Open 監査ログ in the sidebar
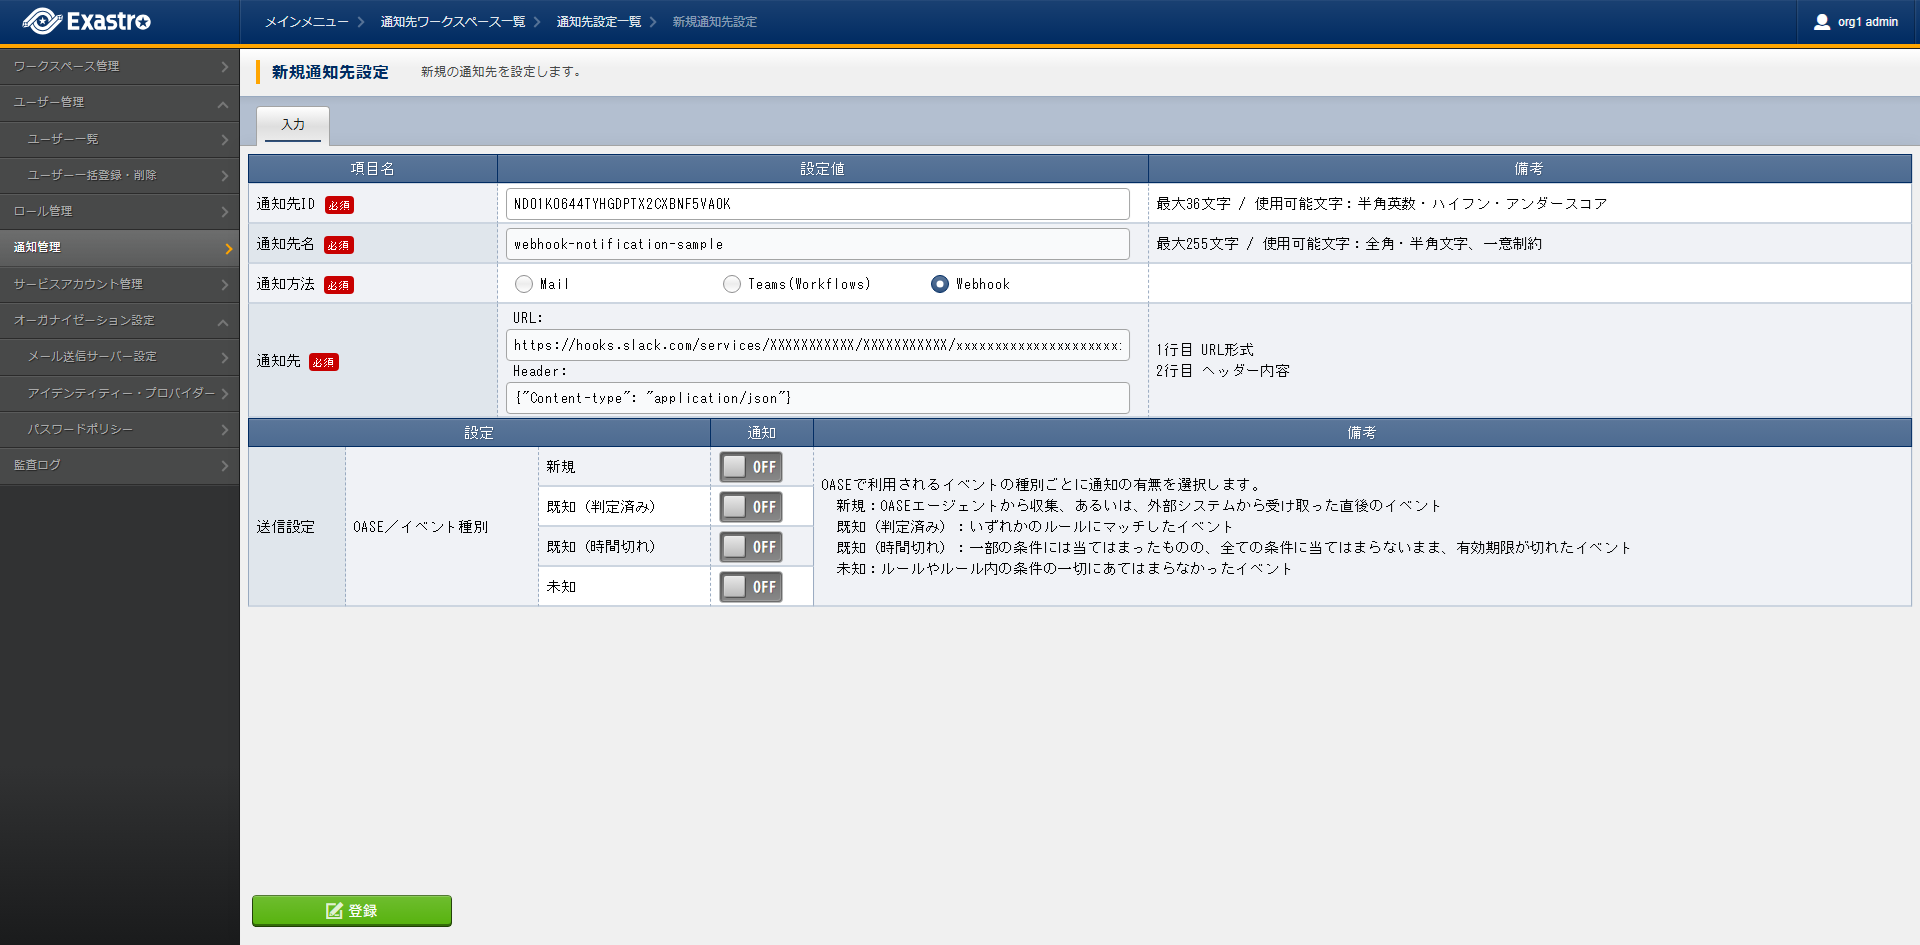The height and width of the screenshot is (945, 1920). coord(119,465)
